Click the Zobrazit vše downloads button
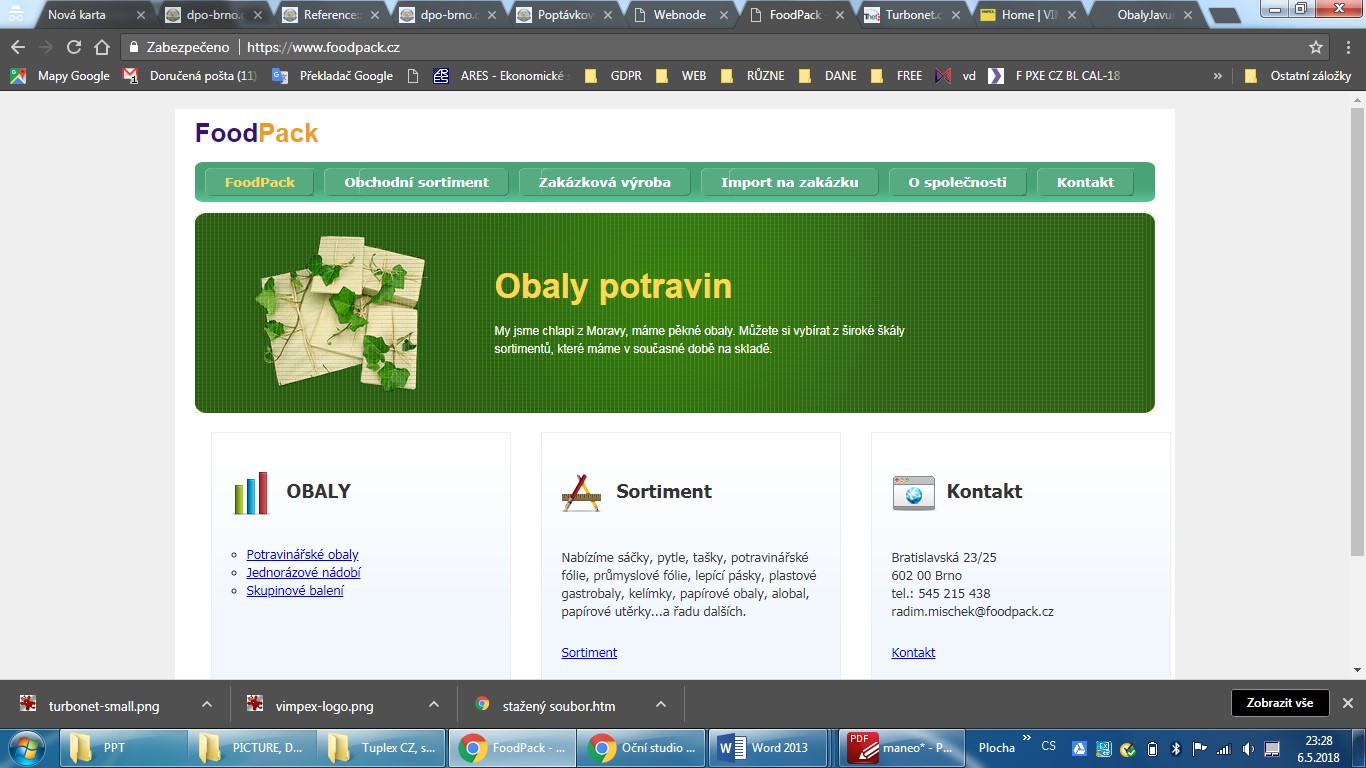1366x768 pixels. point(1280,703)
